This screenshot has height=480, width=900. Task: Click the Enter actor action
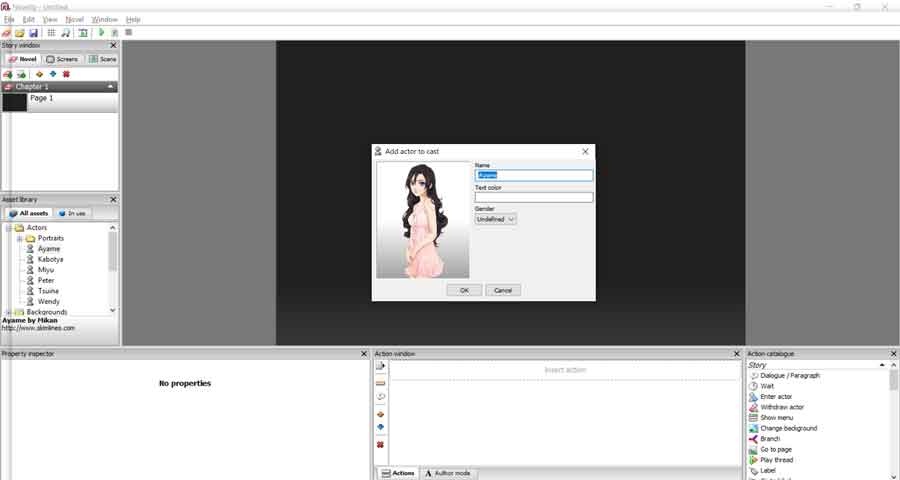770,397
